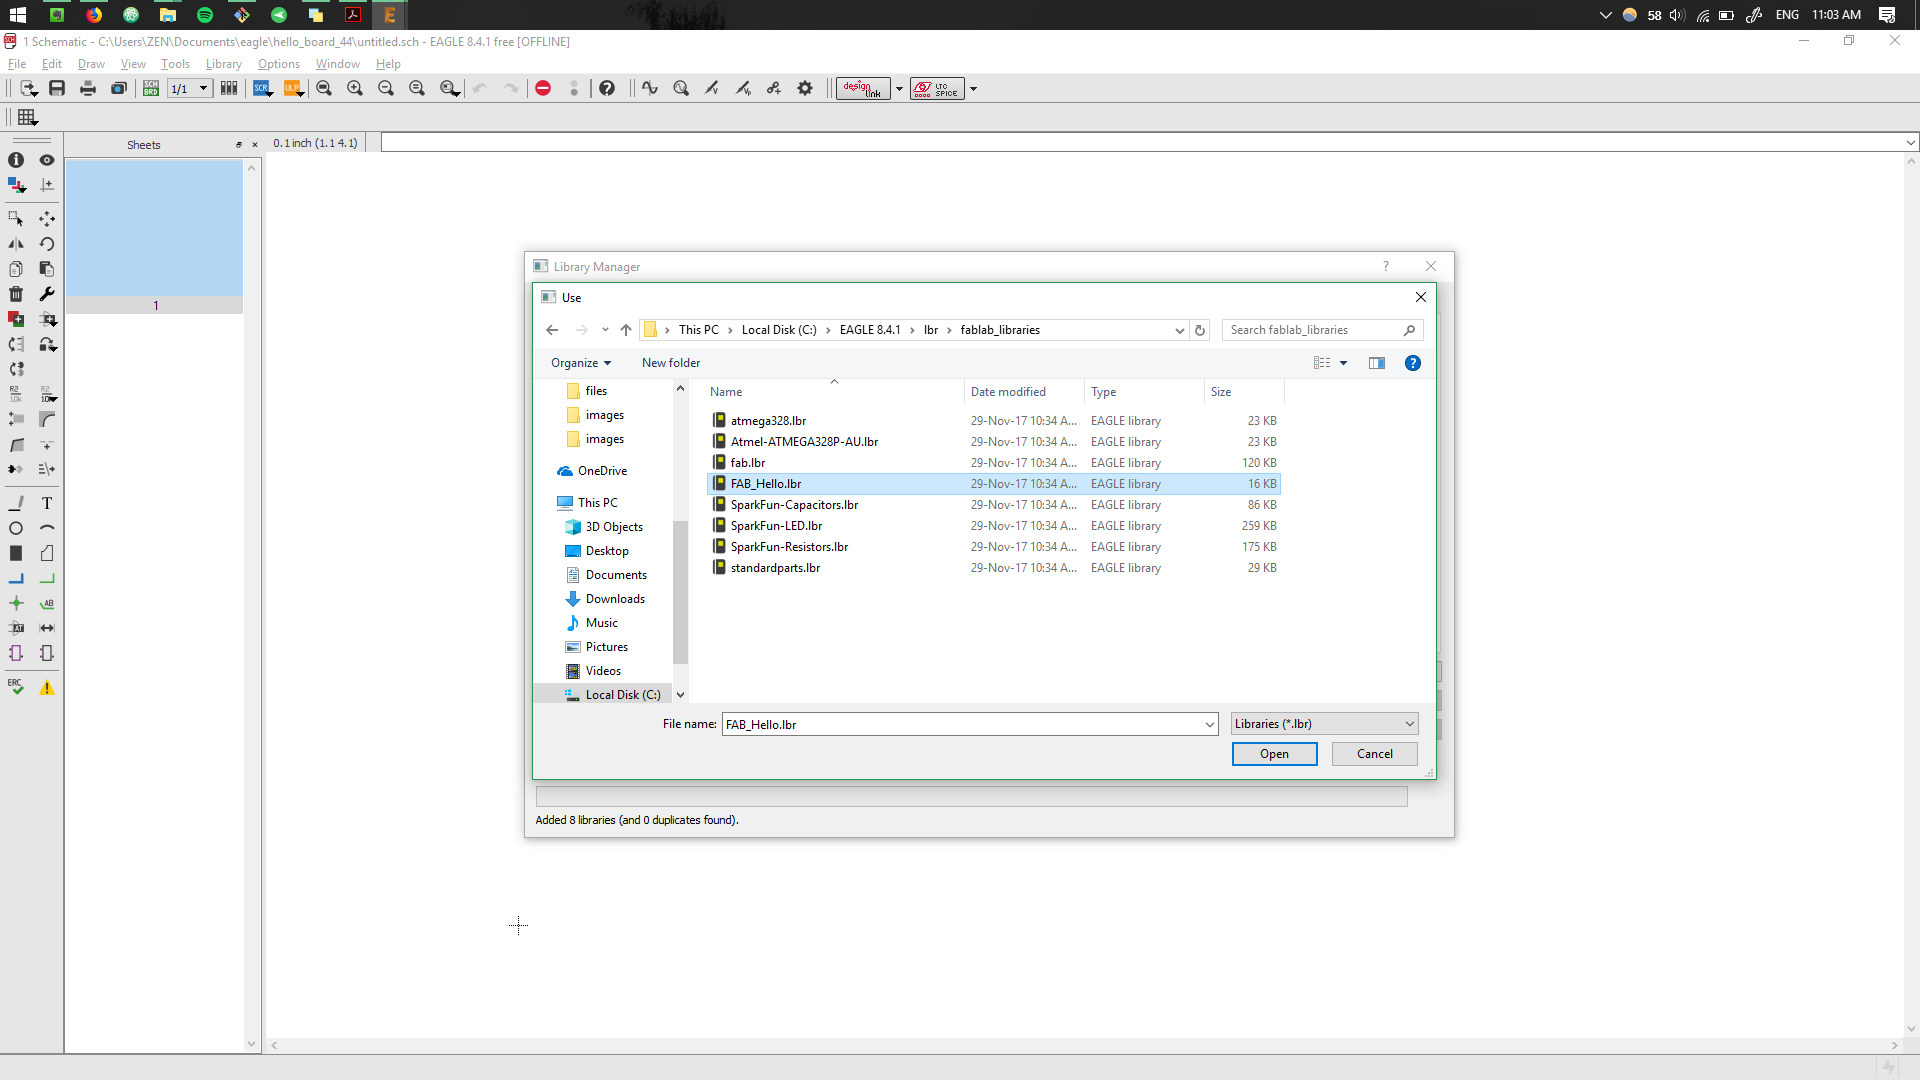Select the Text tool (T) in left palette

click(x=47, y=503)
